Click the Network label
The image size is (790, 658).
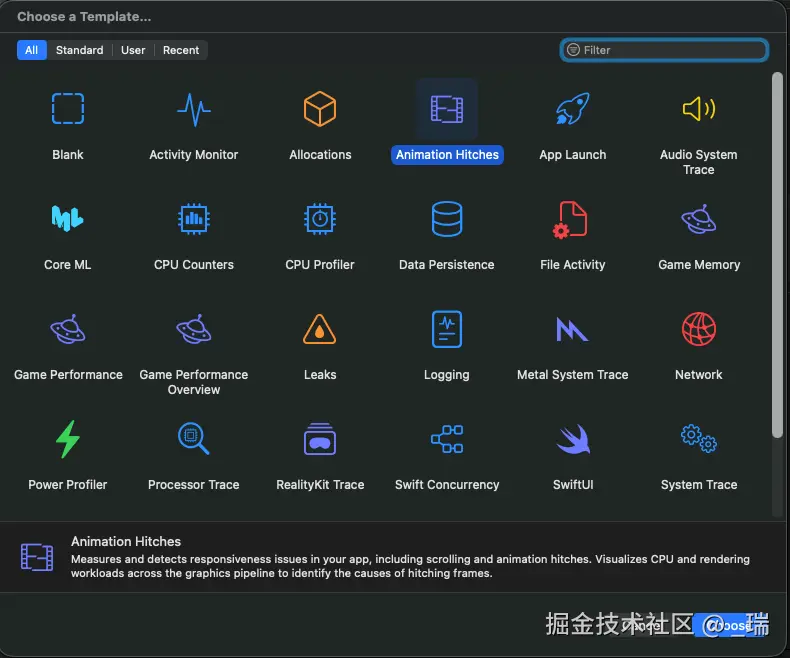click(699, 374)
